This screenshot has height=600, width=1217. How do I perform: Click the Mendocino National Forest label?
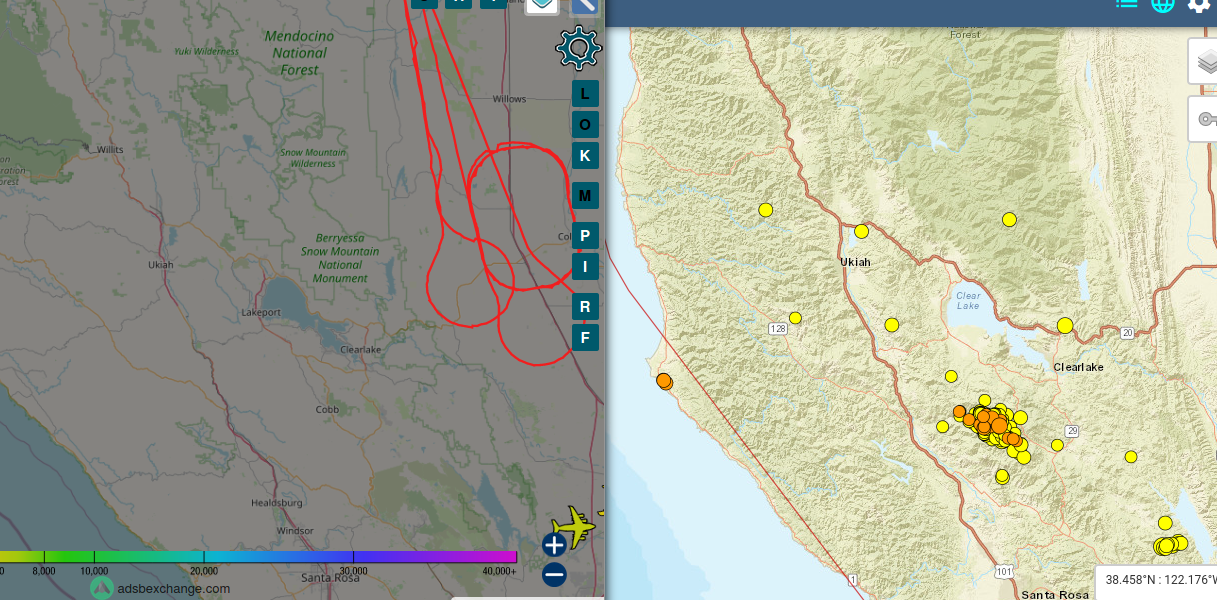(299, 53)
